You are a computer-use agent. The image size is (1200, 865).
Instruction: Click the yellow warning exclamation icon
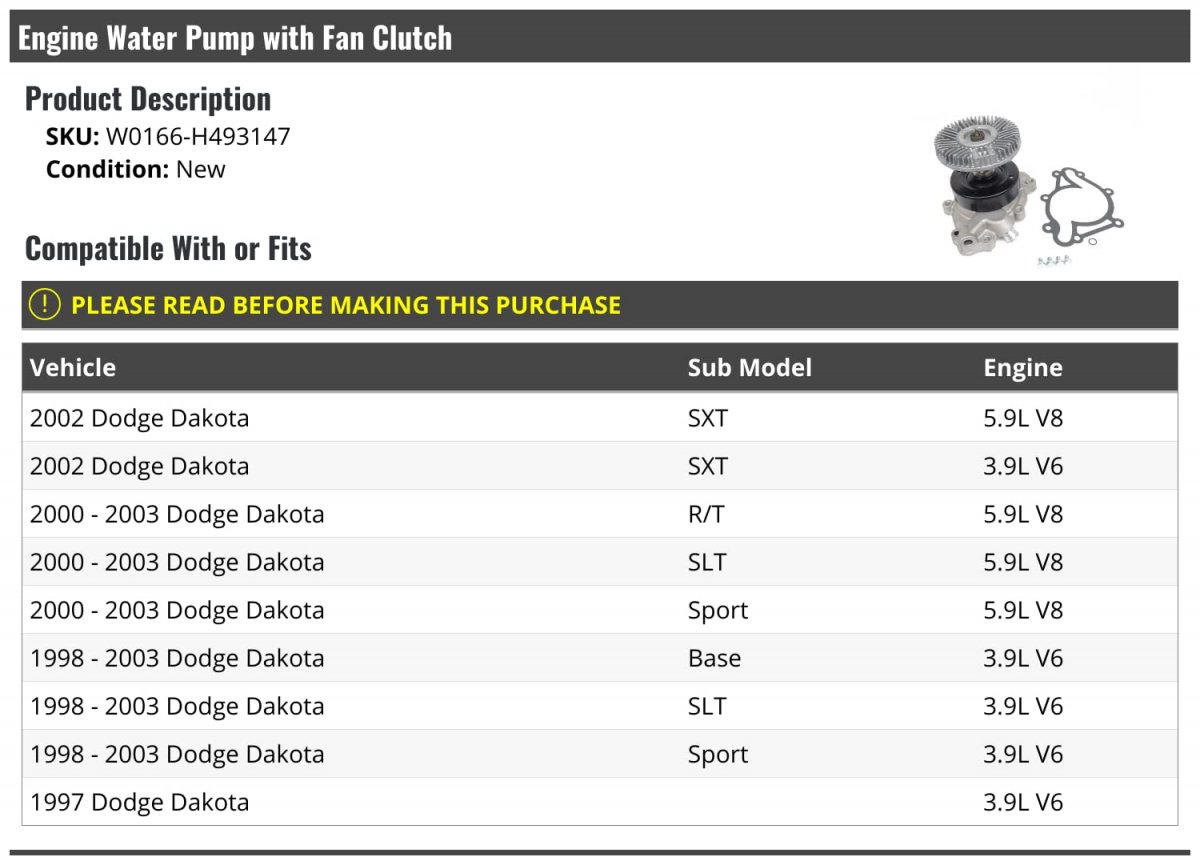44,305
